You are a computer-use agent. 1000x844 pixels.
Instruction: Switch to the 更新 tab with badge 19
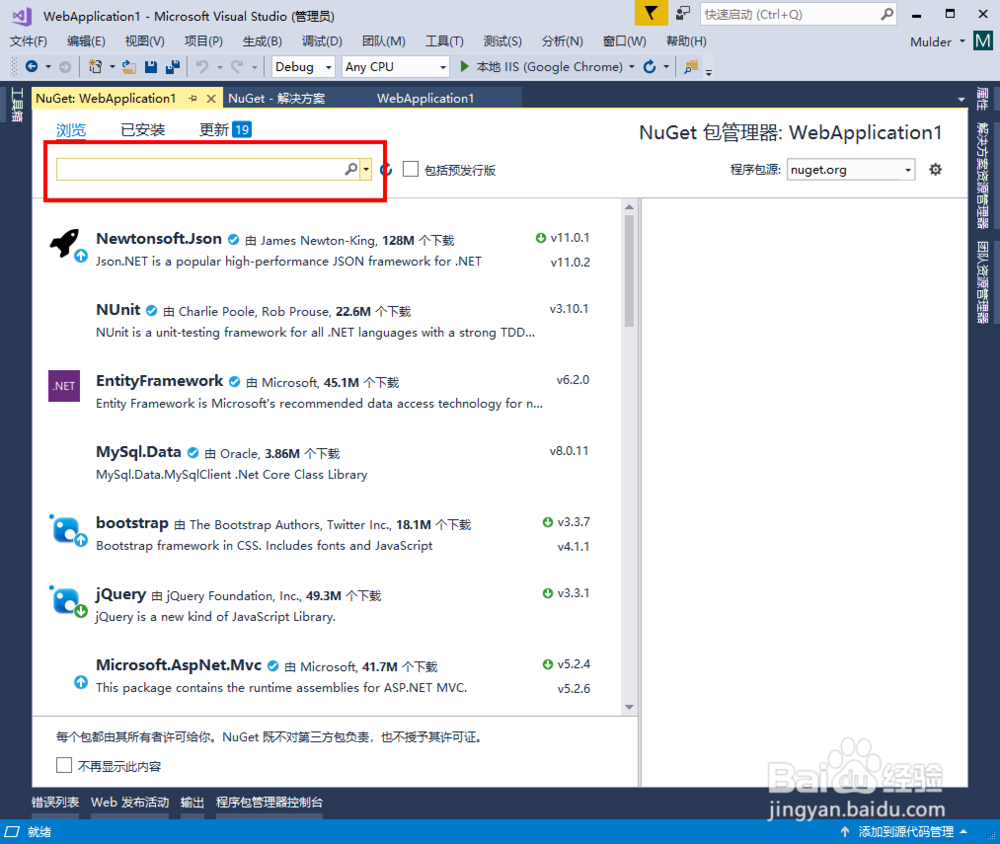point(225,130)
